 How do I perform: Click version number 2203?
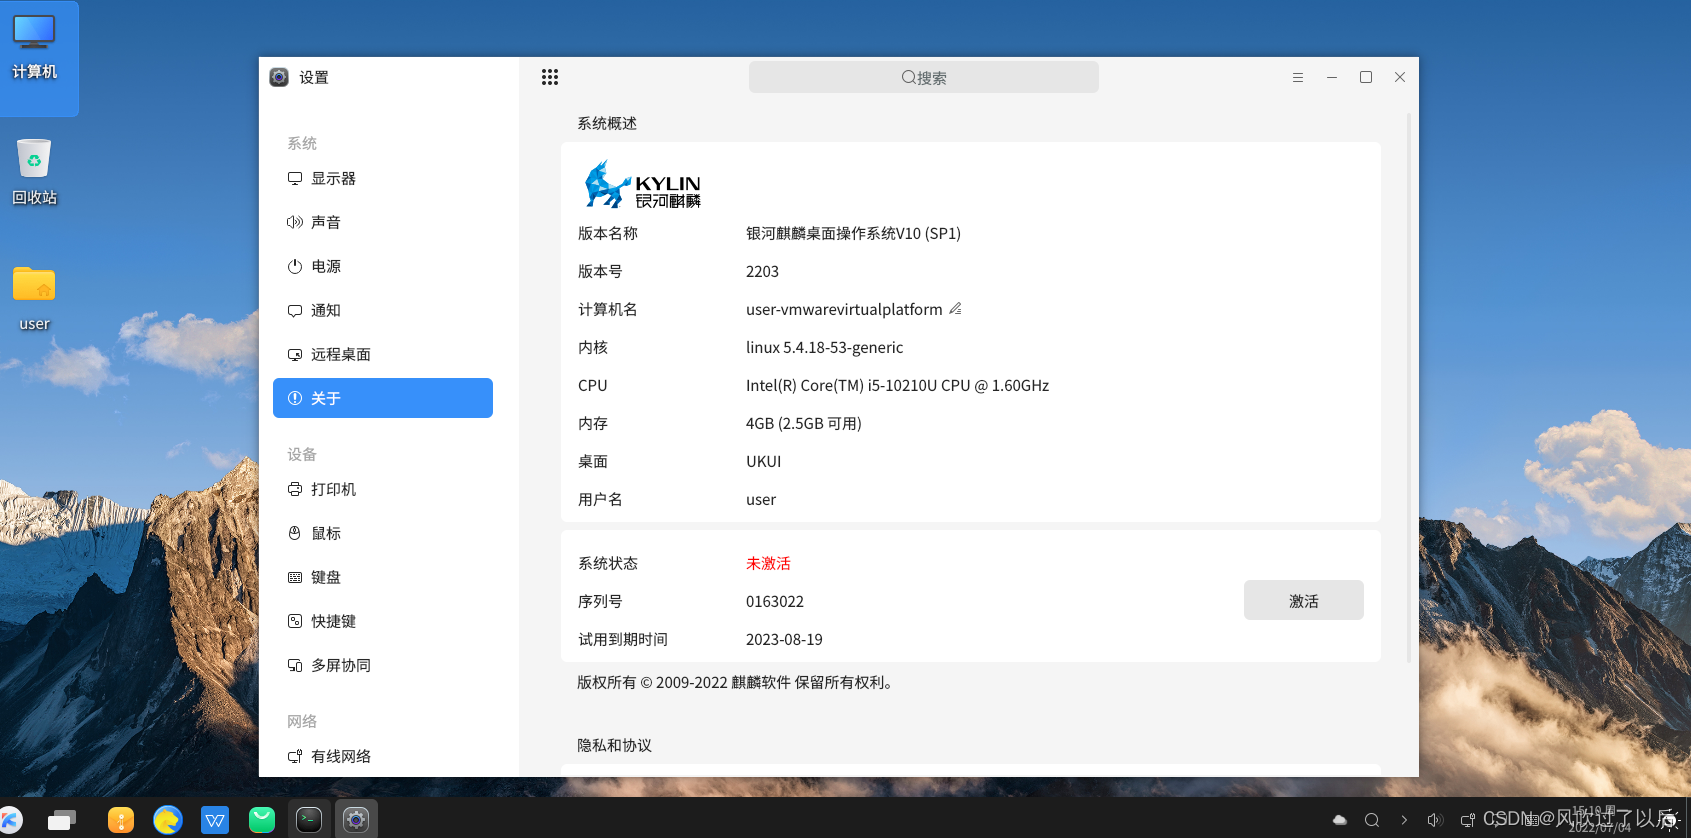pyautogui.click(x=762, y=271)
